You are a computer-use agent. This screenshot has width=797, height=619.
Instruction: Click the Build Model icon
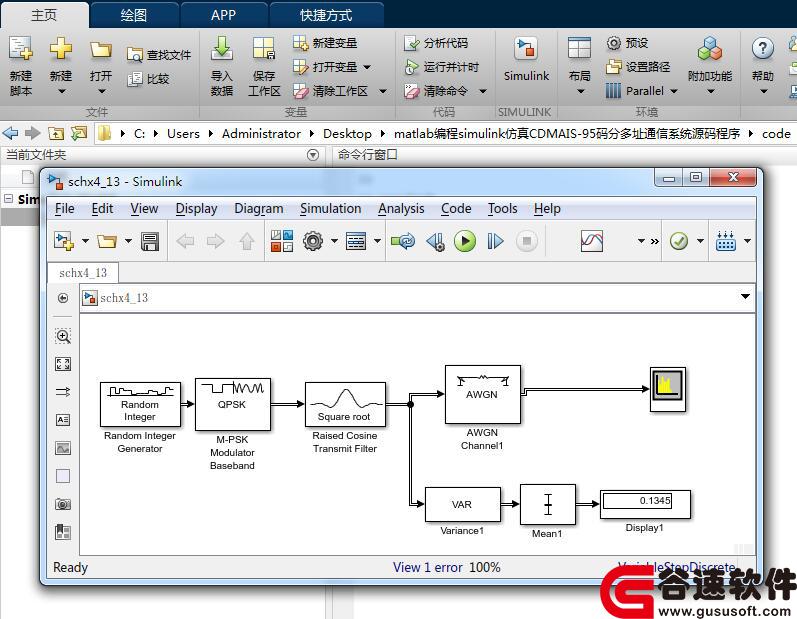(725, 241)
